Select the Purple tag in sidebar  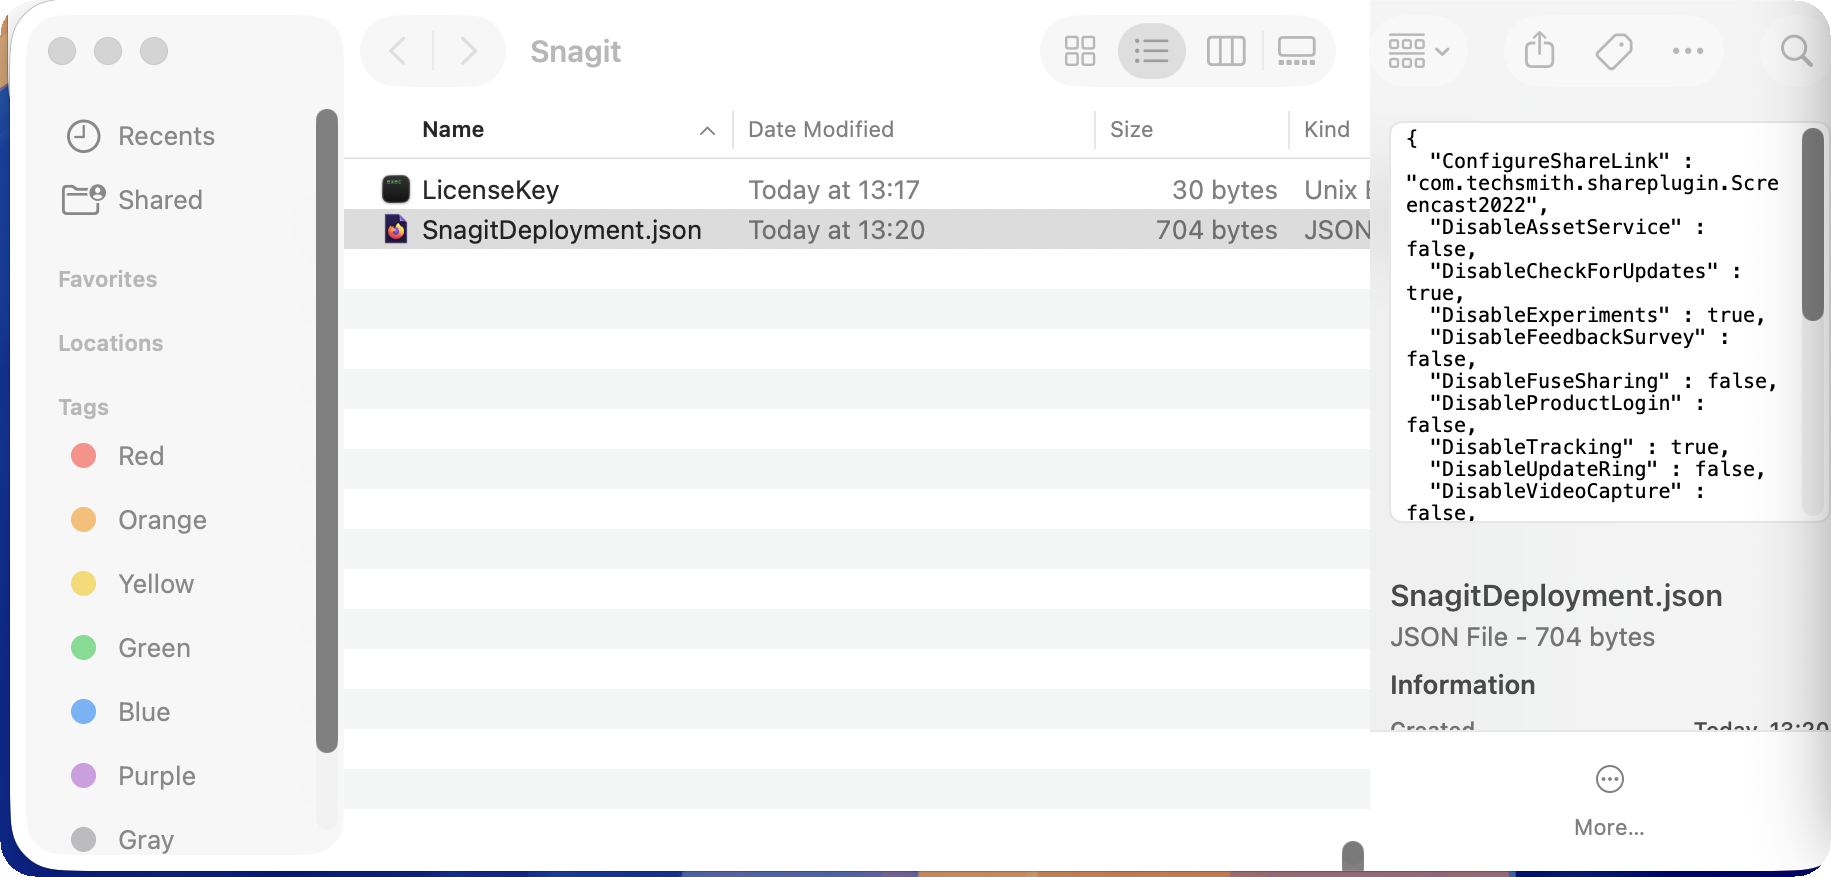[x=133, y=776]
